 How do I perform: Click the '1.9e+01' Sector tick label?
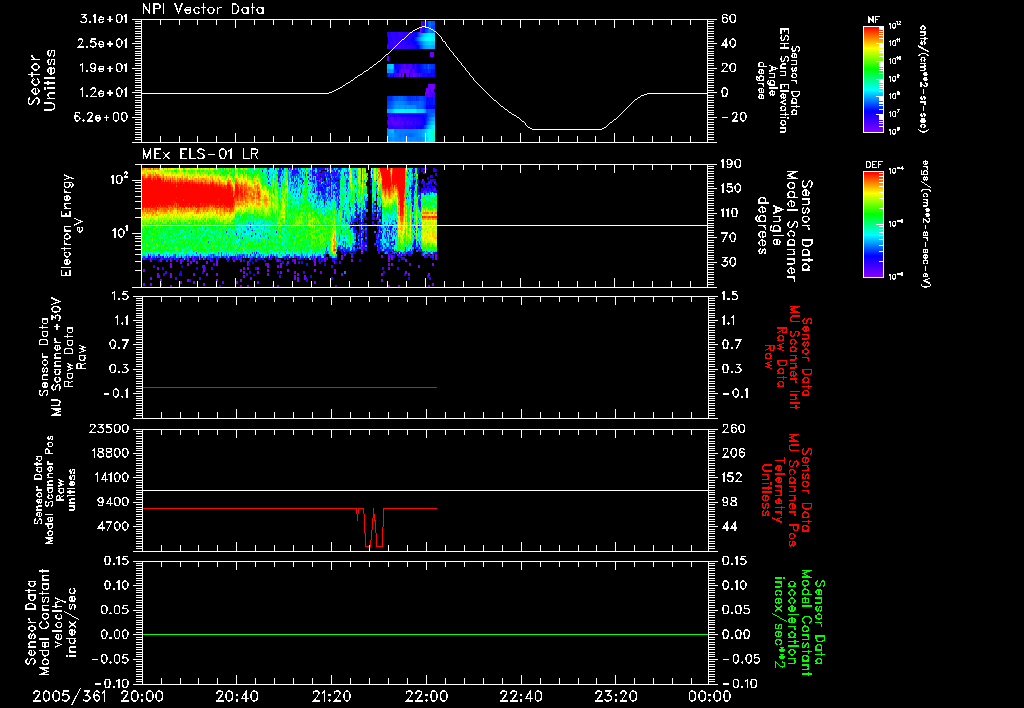coord(105,68)
